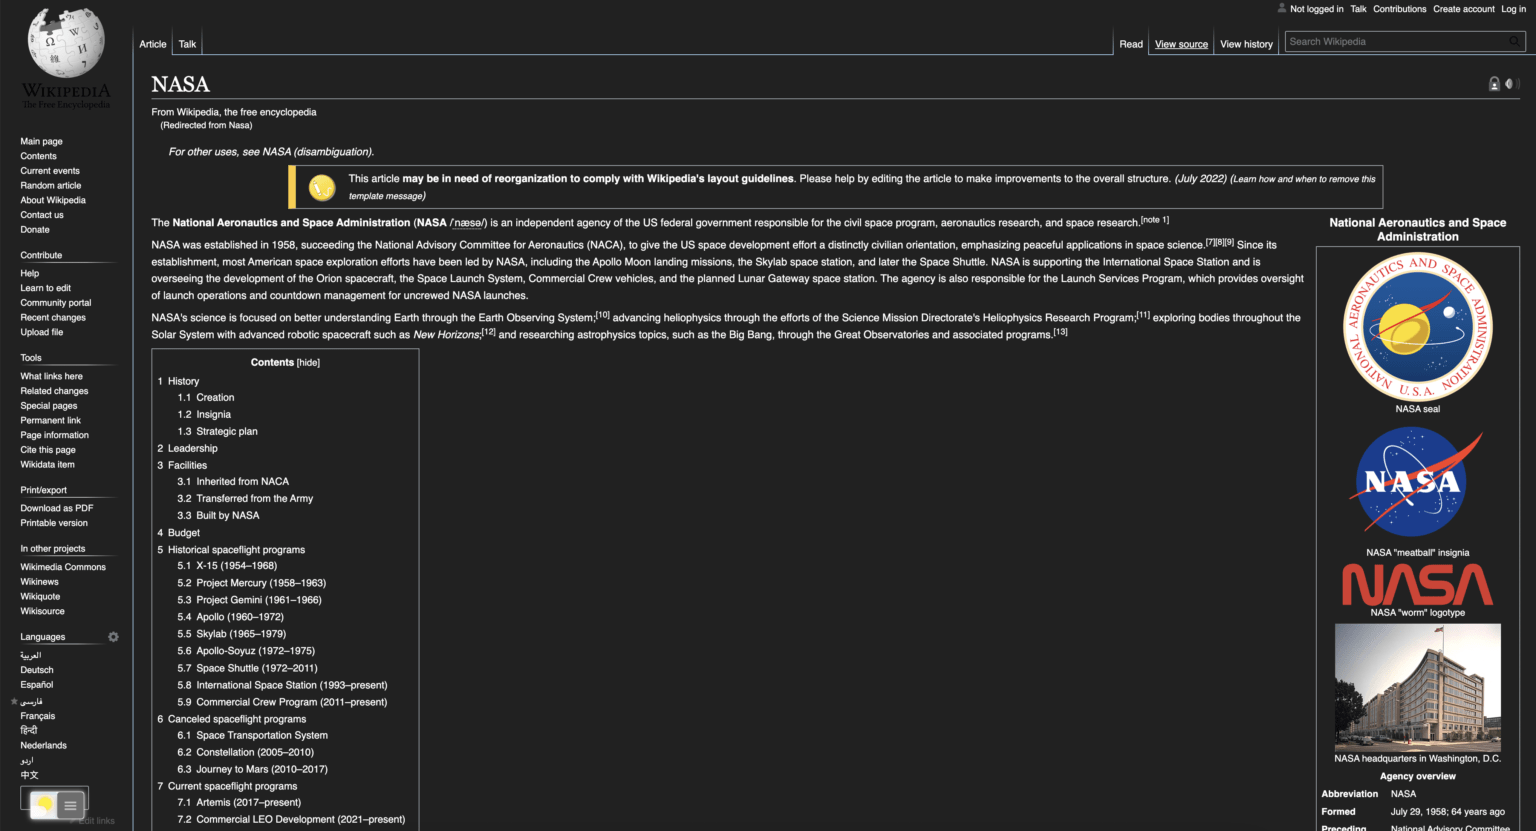Click Learn how to remove template message

pos(1303,179)
